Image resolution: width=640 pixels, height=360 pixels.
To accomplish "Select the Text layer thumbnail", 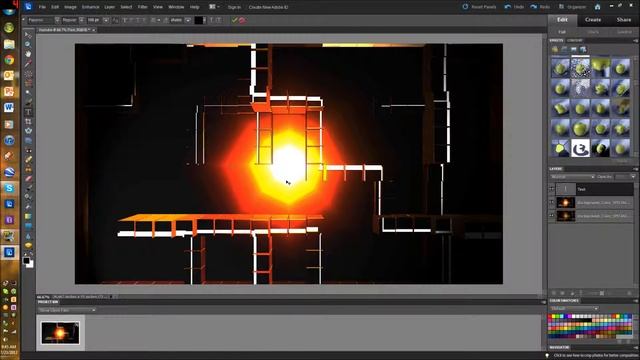I will [x=566, y=189].
